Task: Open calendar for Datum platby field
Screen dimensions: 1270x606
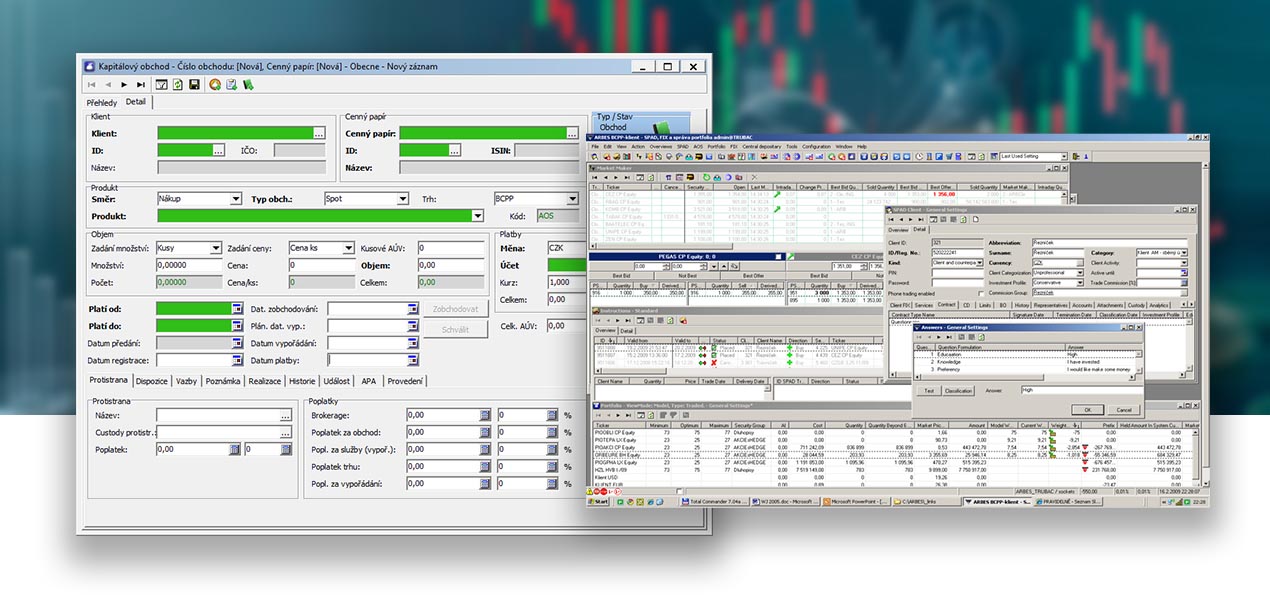Action: click(x=412, y=360)
